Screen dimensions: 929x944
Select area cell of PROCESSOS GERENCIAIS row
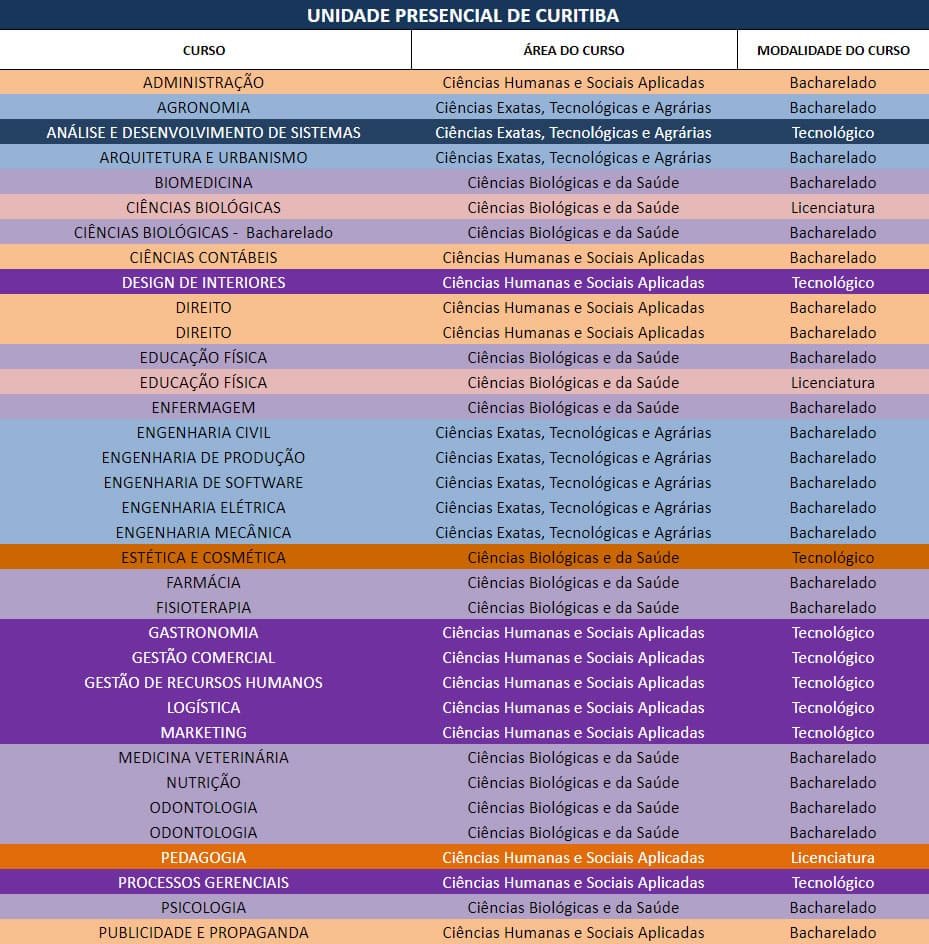(x=574, y=883)
